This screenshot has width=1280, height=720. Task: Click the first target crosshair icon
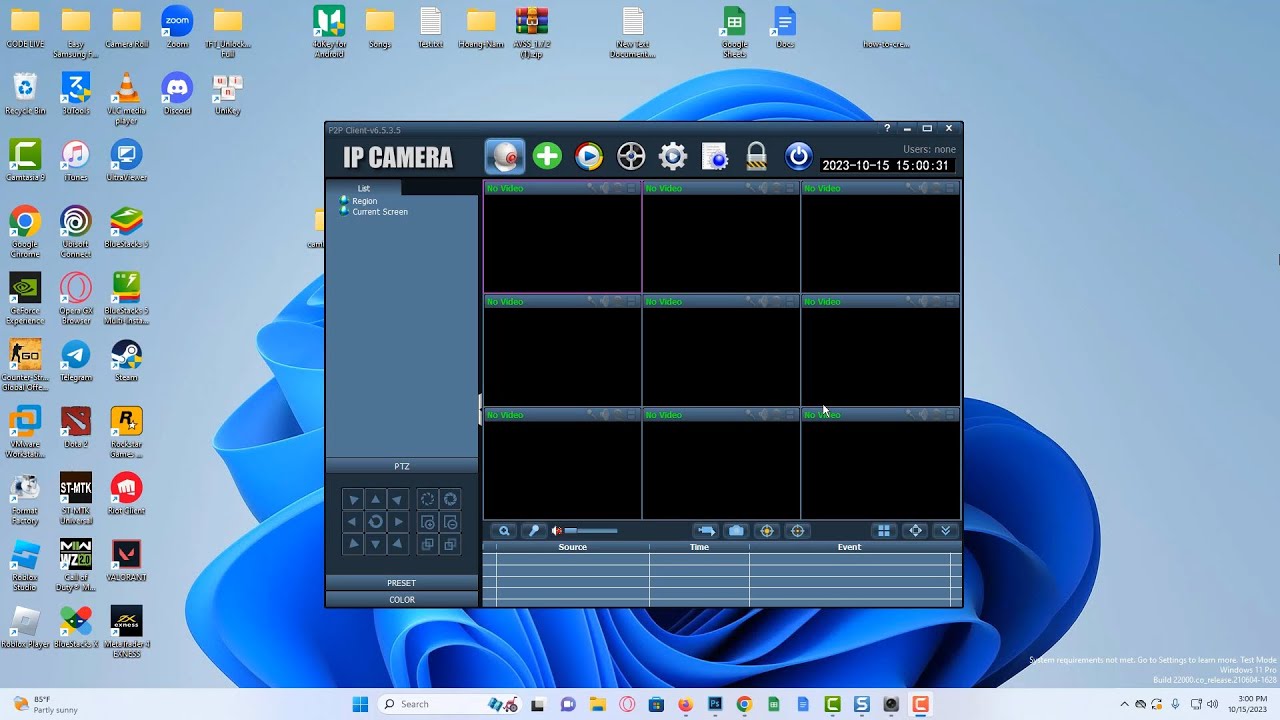click(x=767, y=531)
